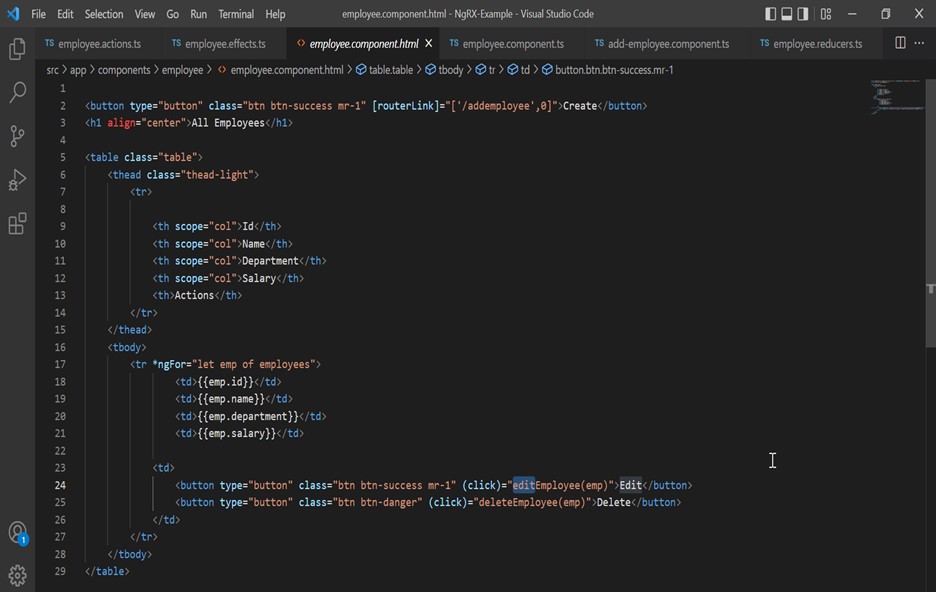This screenshot has width=936, height=592.
Task: Open the Search view icon
Action: click(17, 93)
